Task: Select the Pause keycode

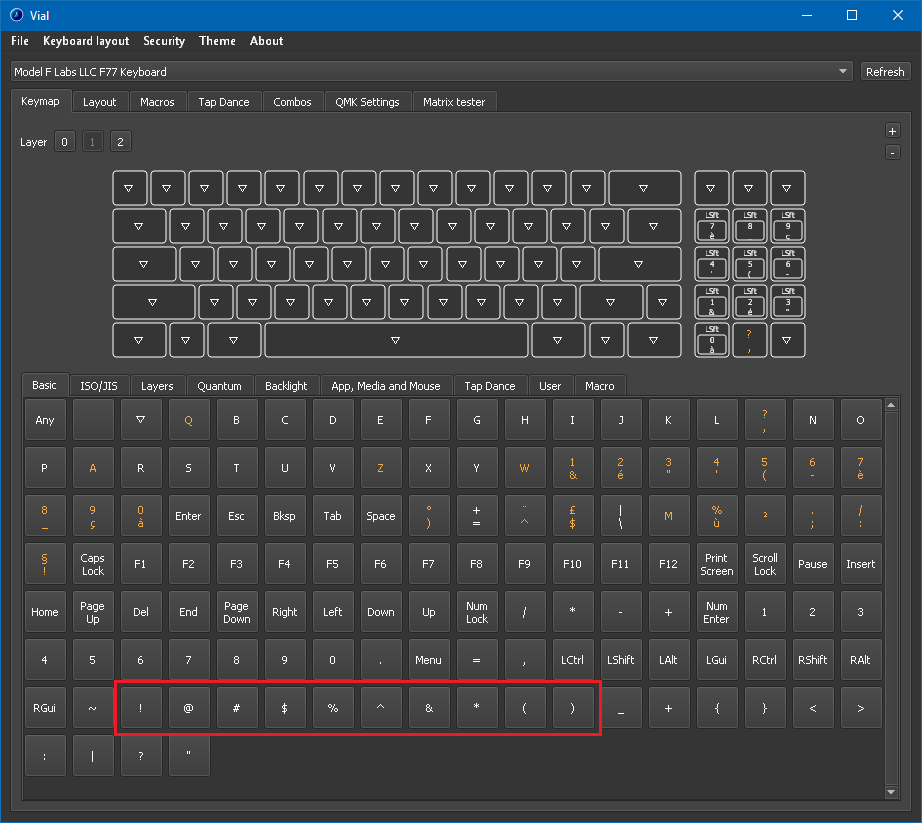Action: pyautogui.click(x=813, y=563)
